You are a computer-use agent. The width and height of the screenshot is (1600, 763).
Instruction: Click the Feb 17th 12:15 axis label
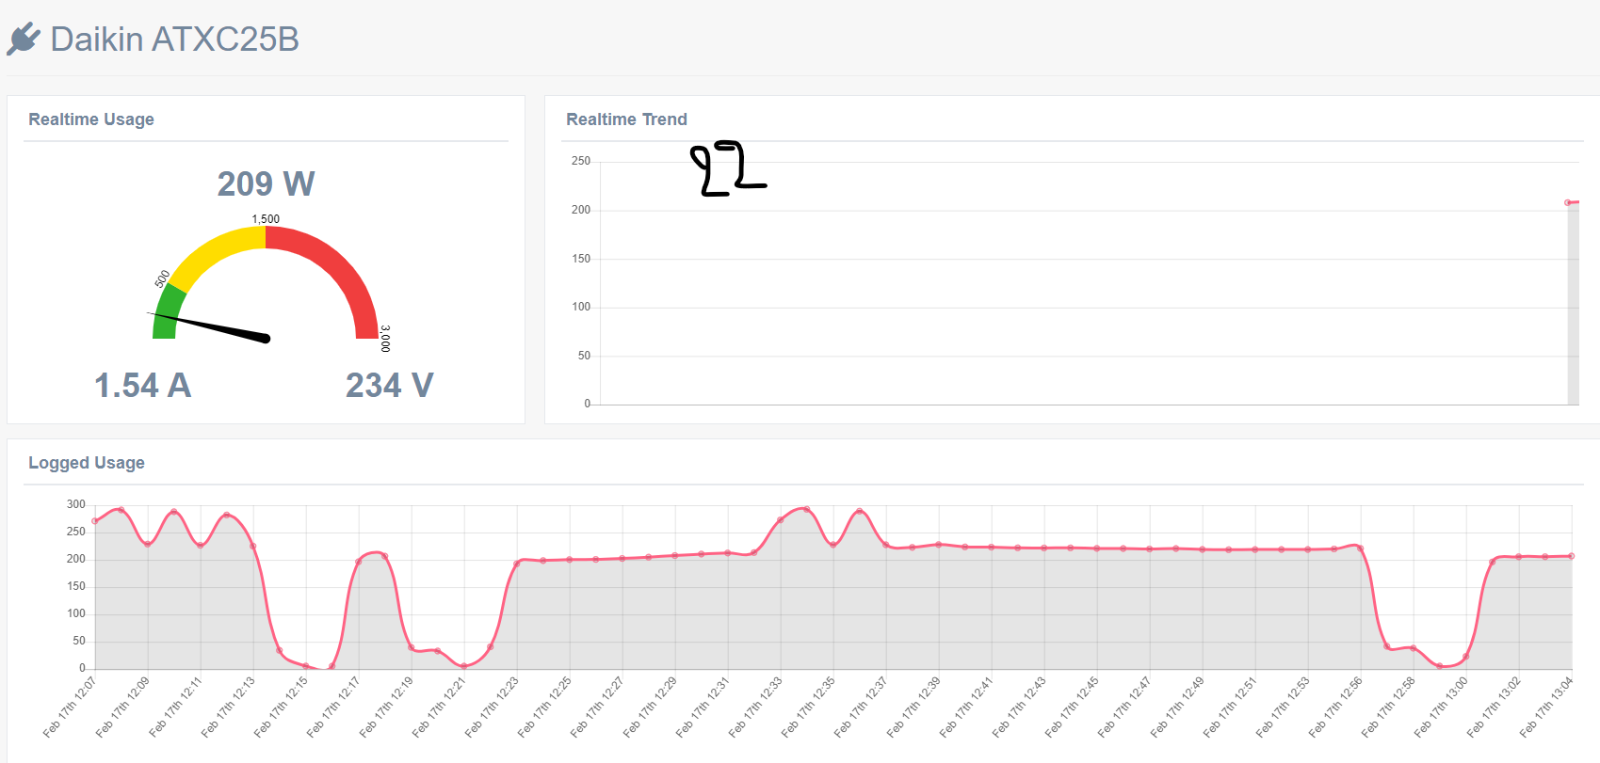coord(281,708)
